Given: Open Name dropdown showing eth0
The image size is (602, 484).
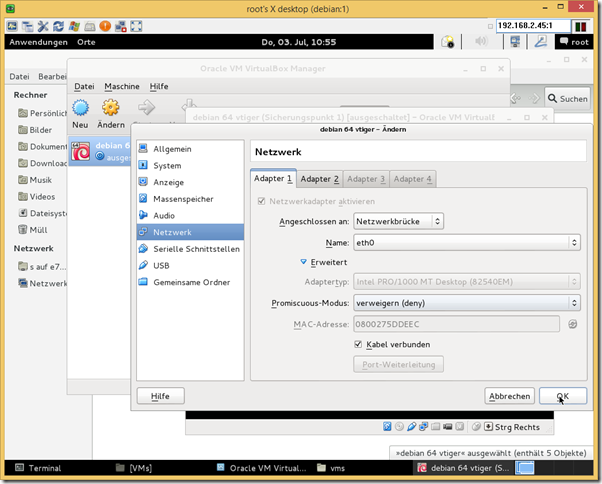Looking at the screenshot, I should pyautogui.click(x=466, y=243).
